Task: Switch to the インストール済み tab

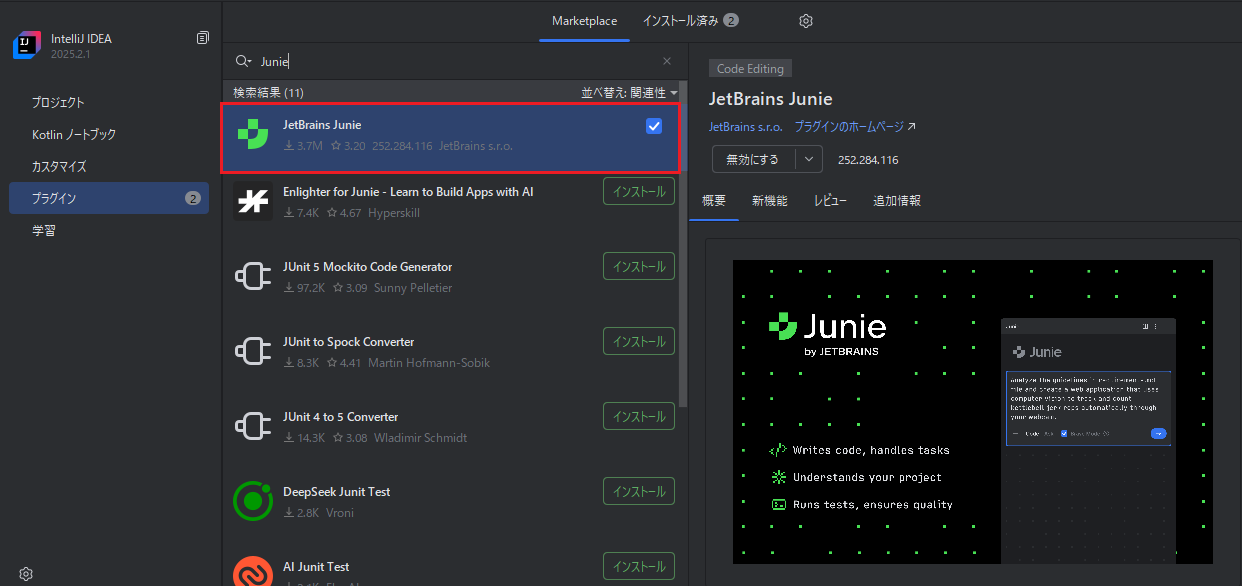Action: pyautogui.click(x=690, y=21)
